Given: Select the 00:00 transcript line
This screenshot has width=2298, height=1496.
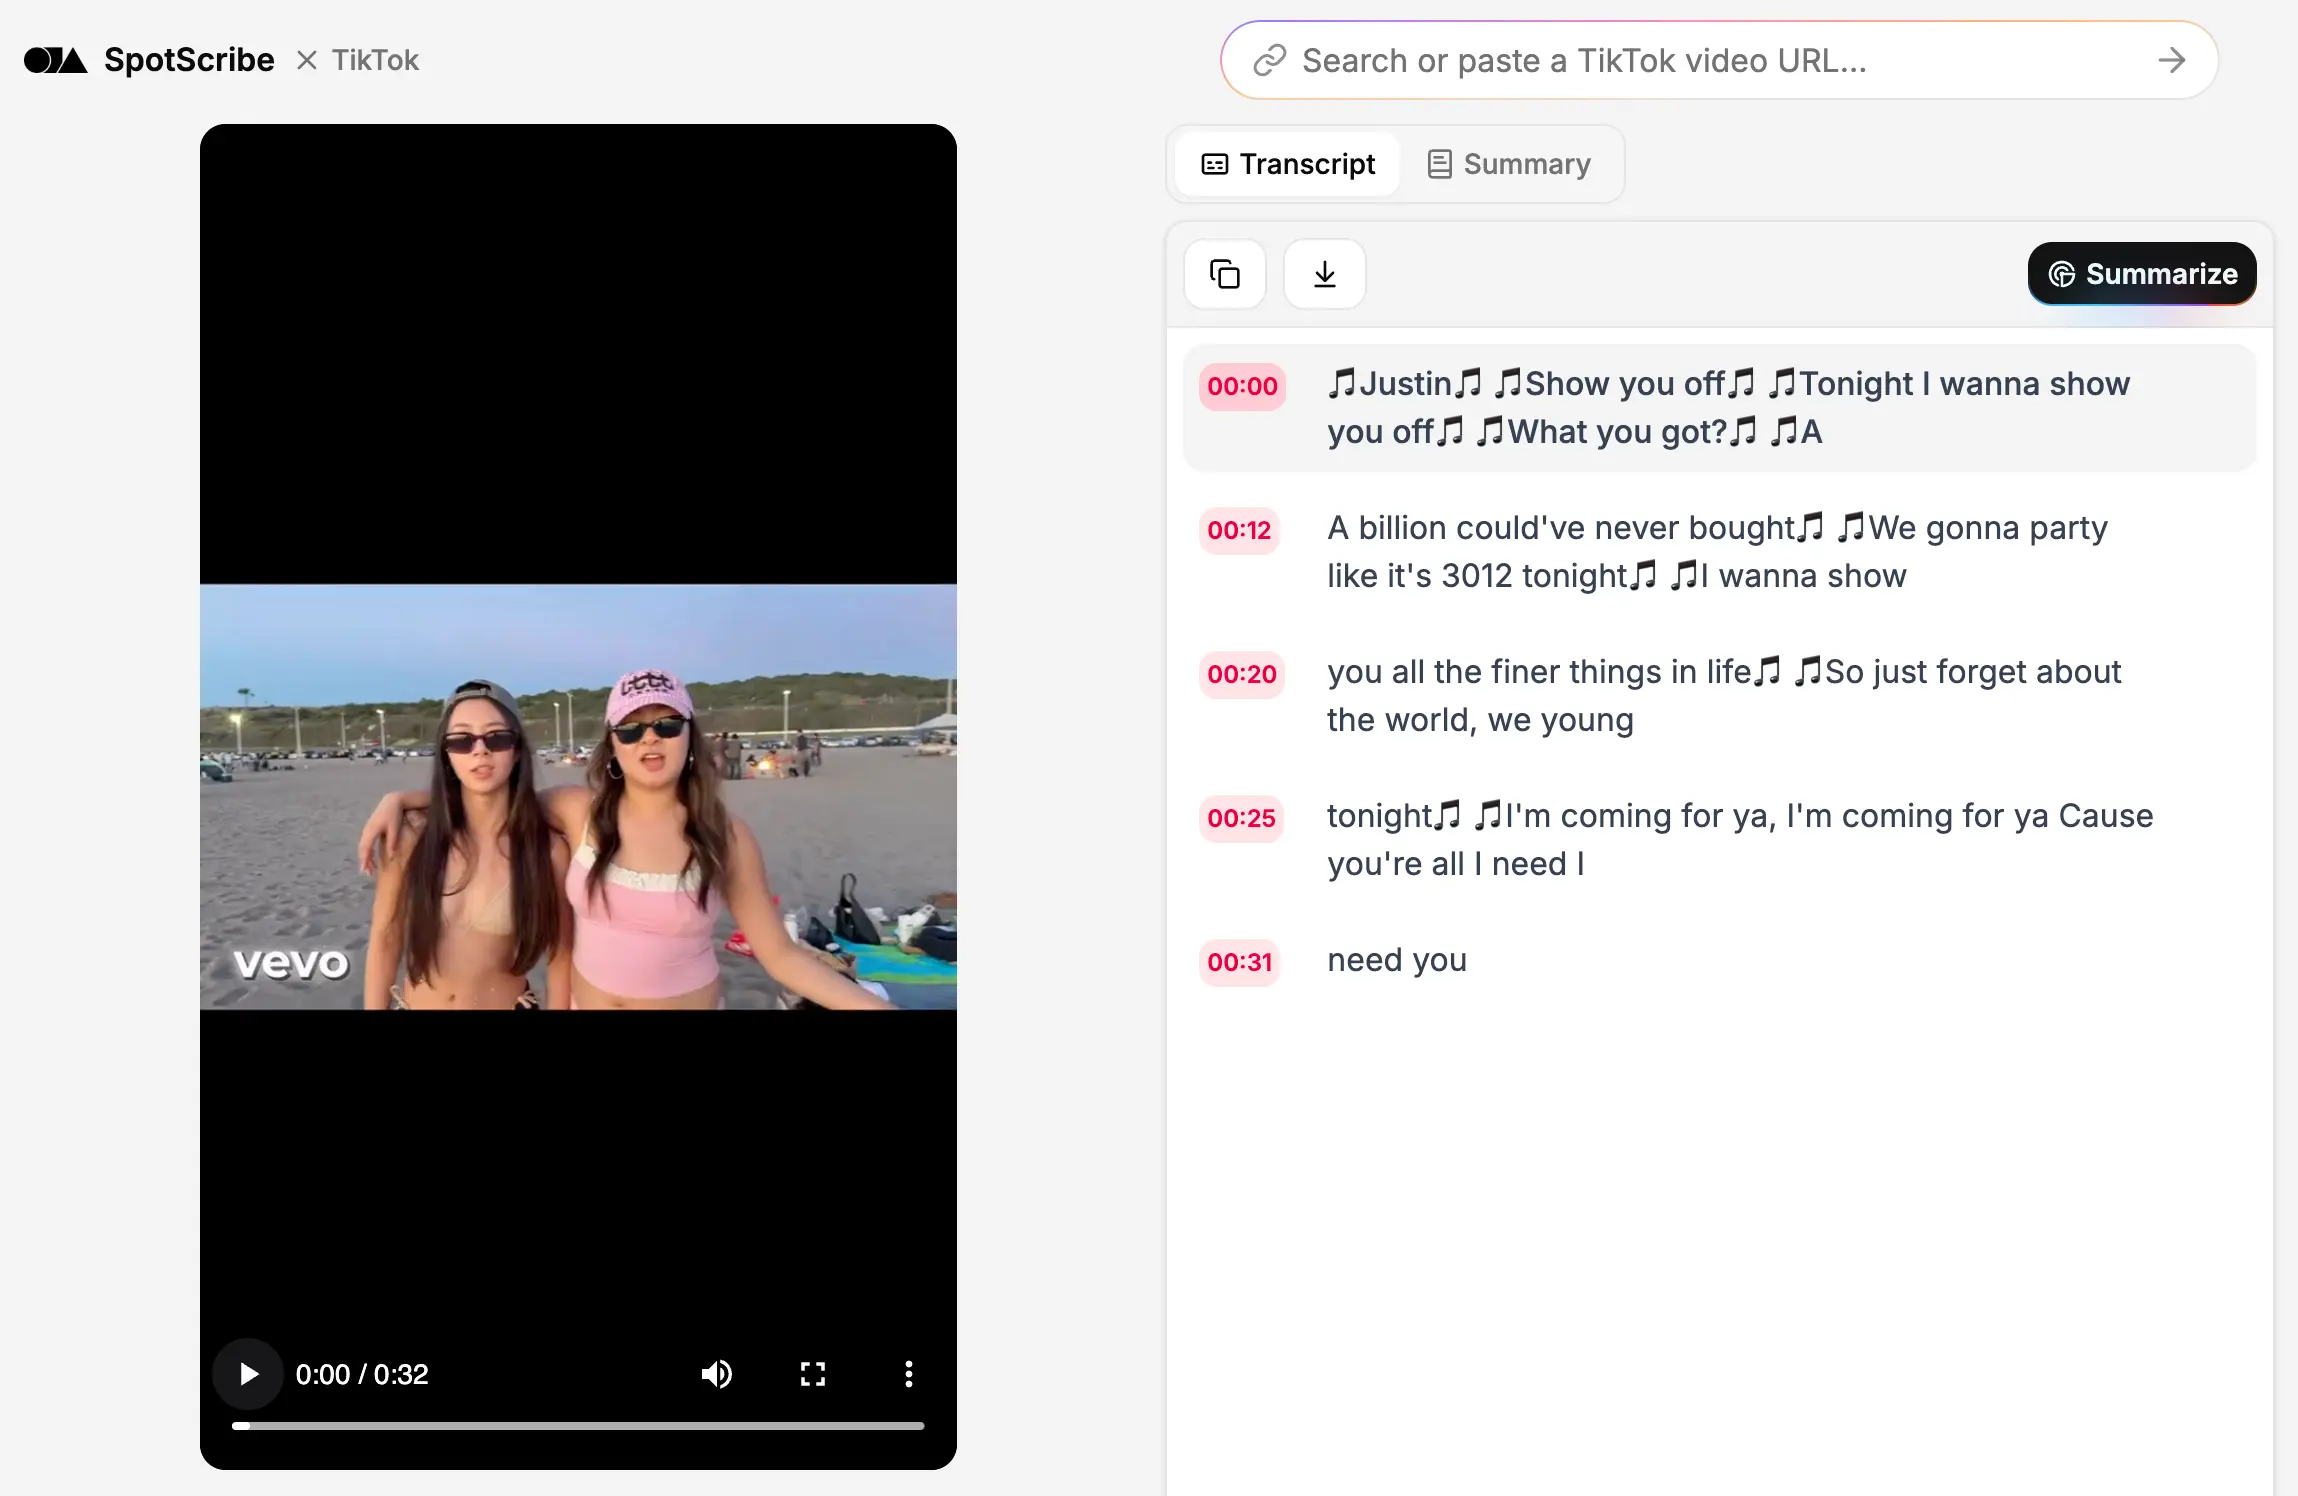Looking at the screenshot, I should (1241, 387).
